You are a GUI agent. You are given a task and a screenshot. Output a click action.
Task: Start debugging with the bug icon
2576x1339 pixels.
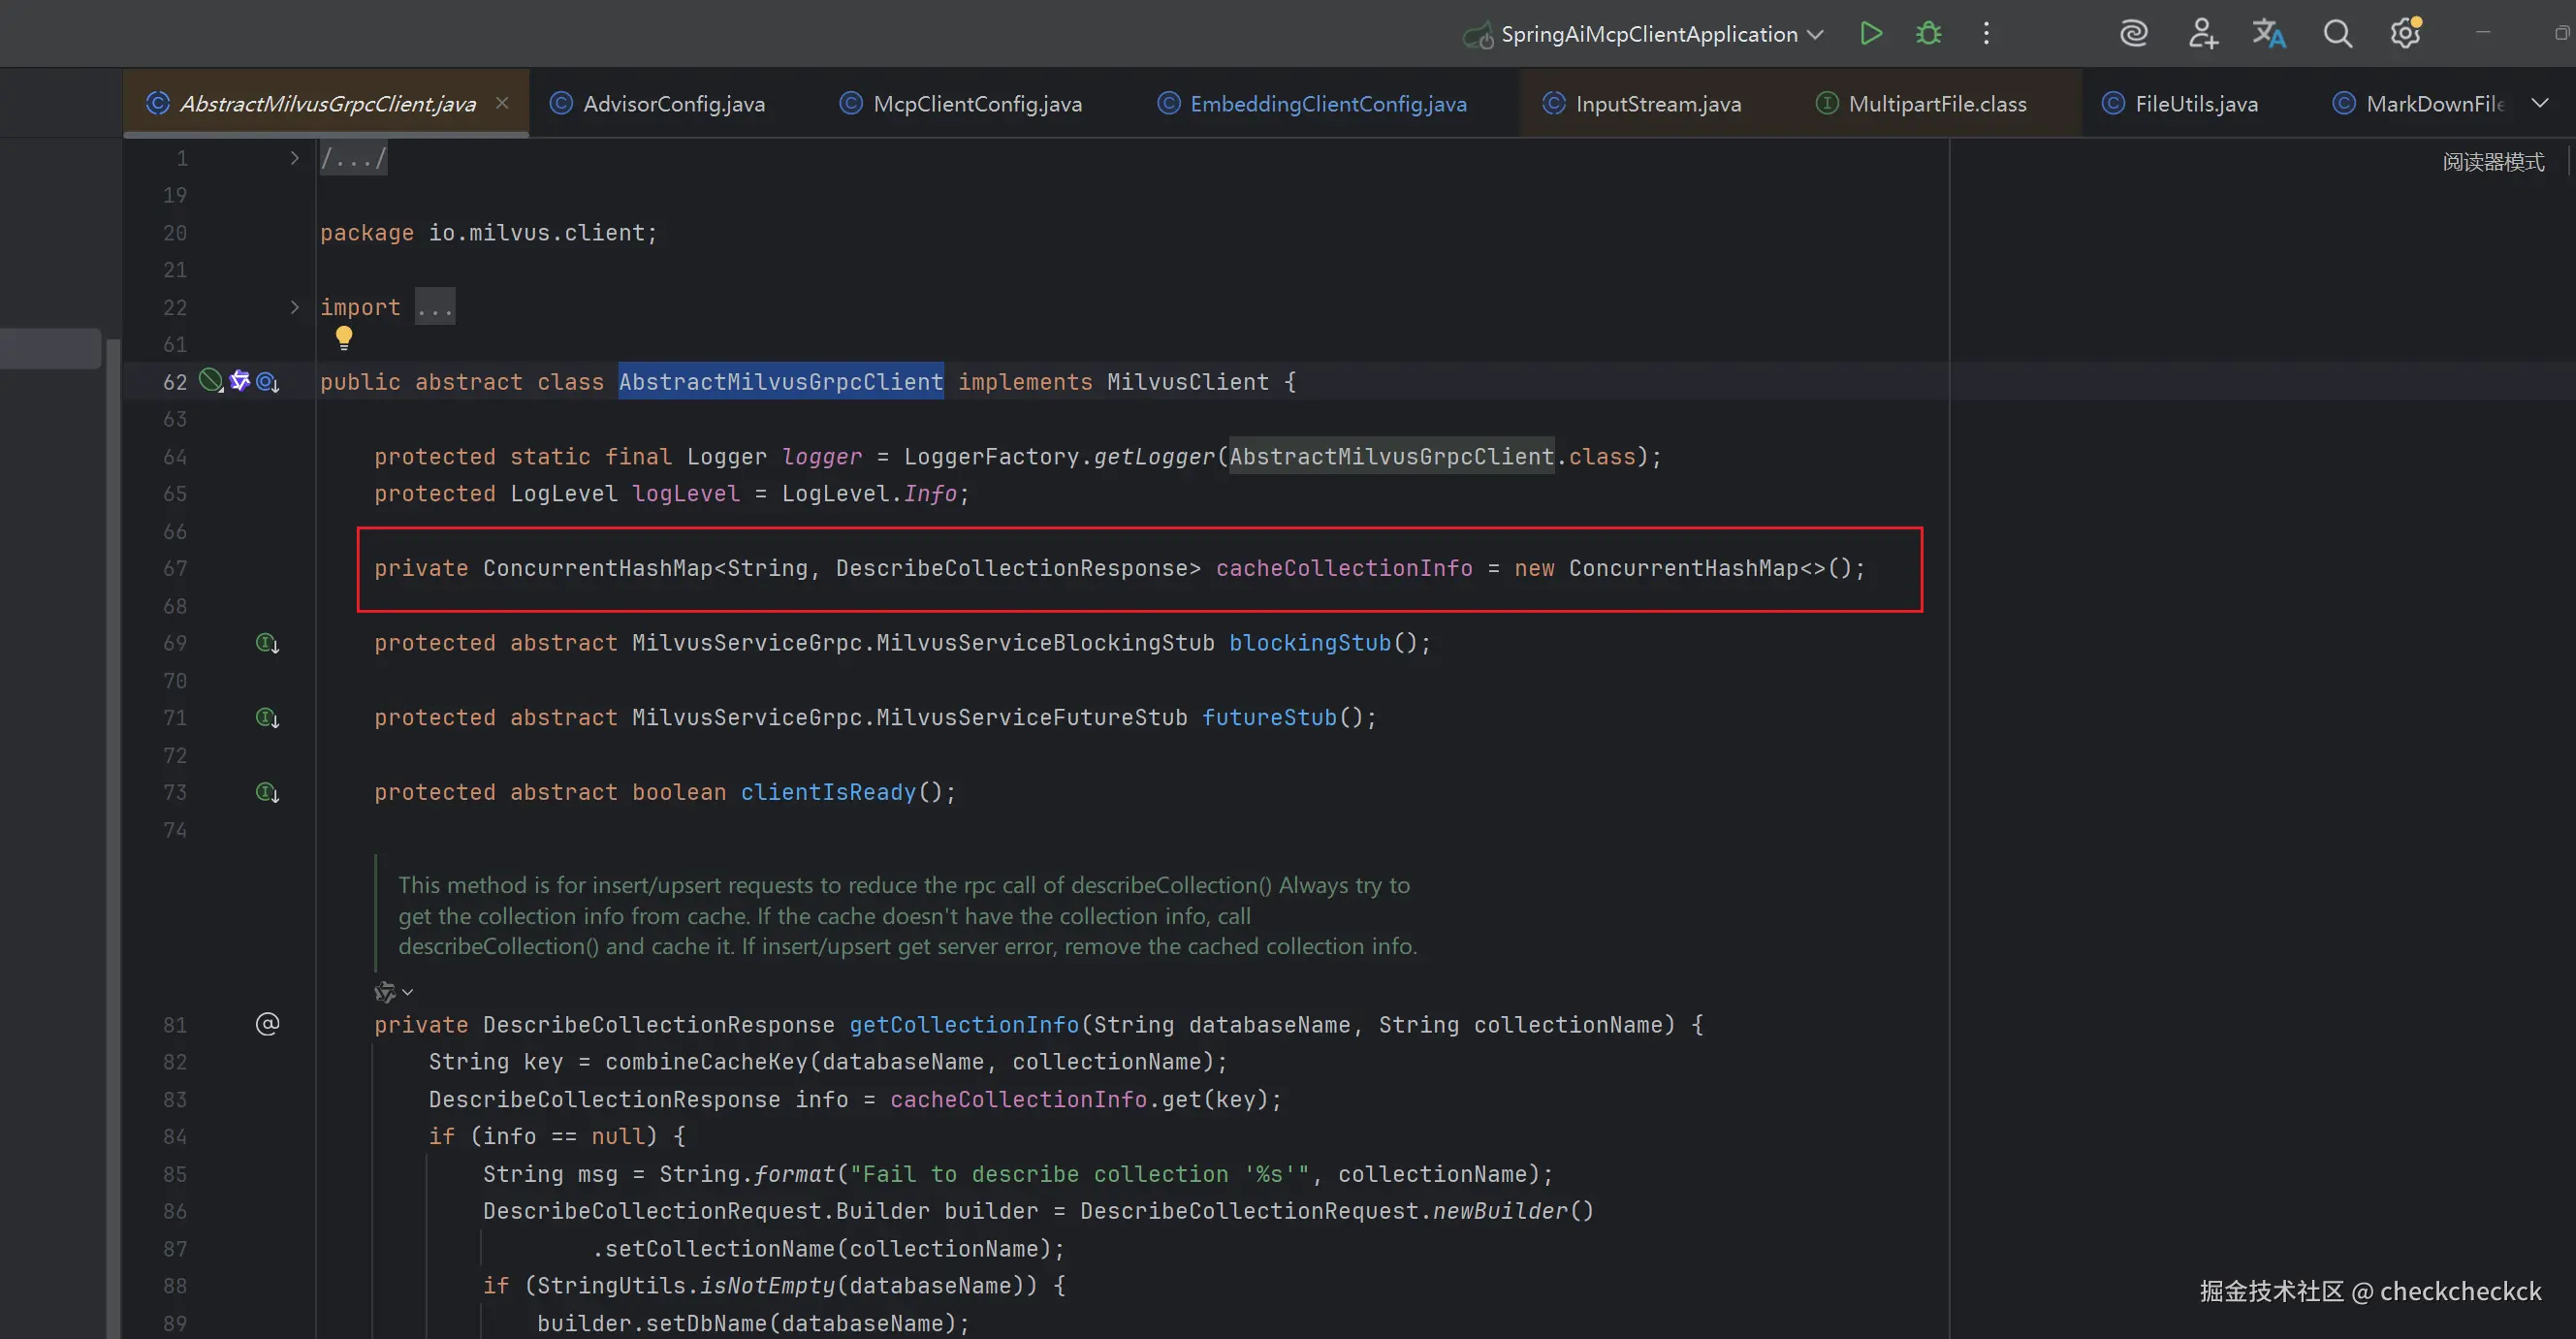coord(1929,34)
